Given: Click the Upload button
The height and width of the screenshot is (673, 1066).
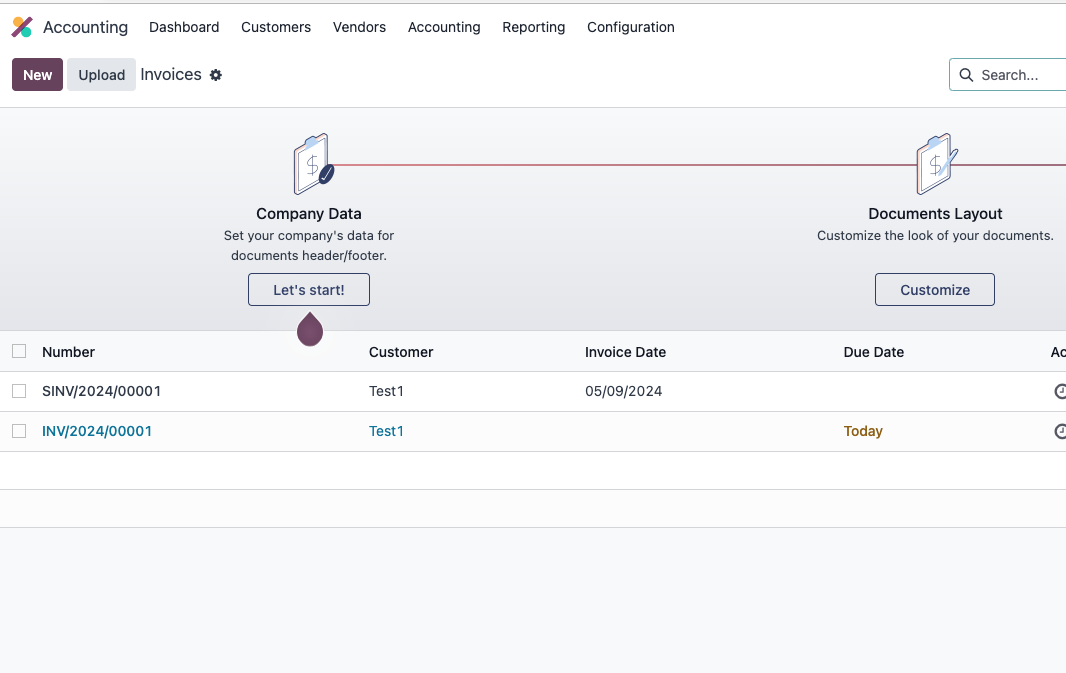Looking at the screenshot, I should [x=101, y=75].
